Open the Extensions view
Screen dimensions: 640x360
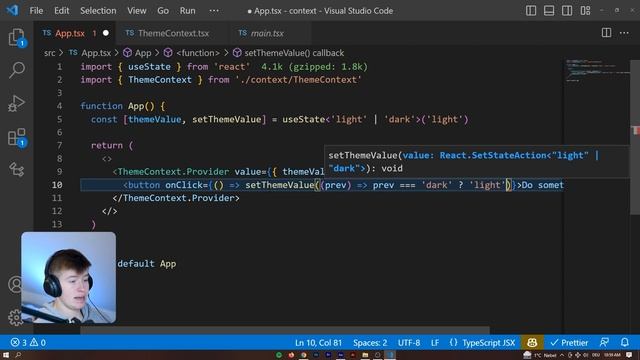click(x=16, y=137)
